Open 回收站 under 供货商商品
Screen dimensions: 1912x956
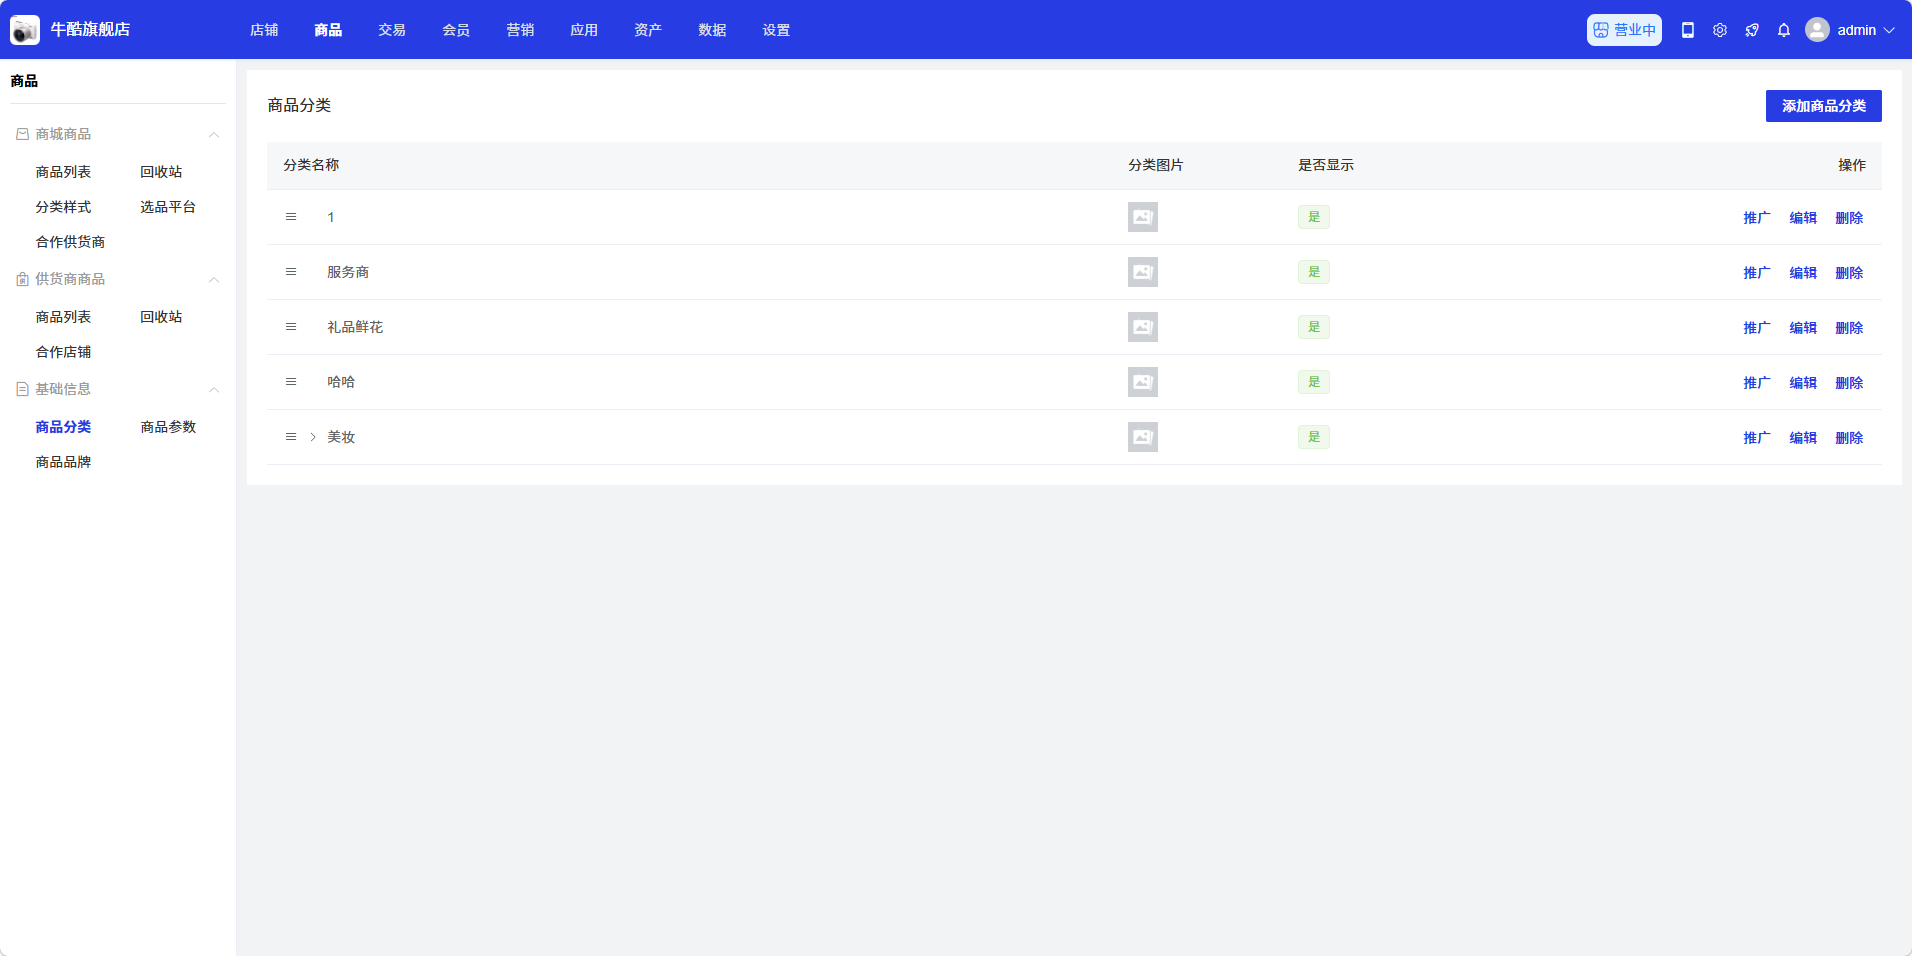161,317
